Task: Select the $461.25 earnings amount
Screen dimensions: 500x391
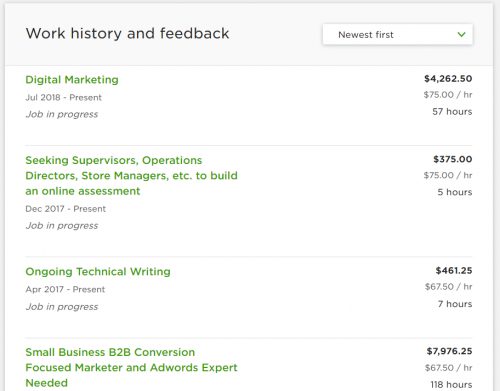Action: tap(454, 271)
